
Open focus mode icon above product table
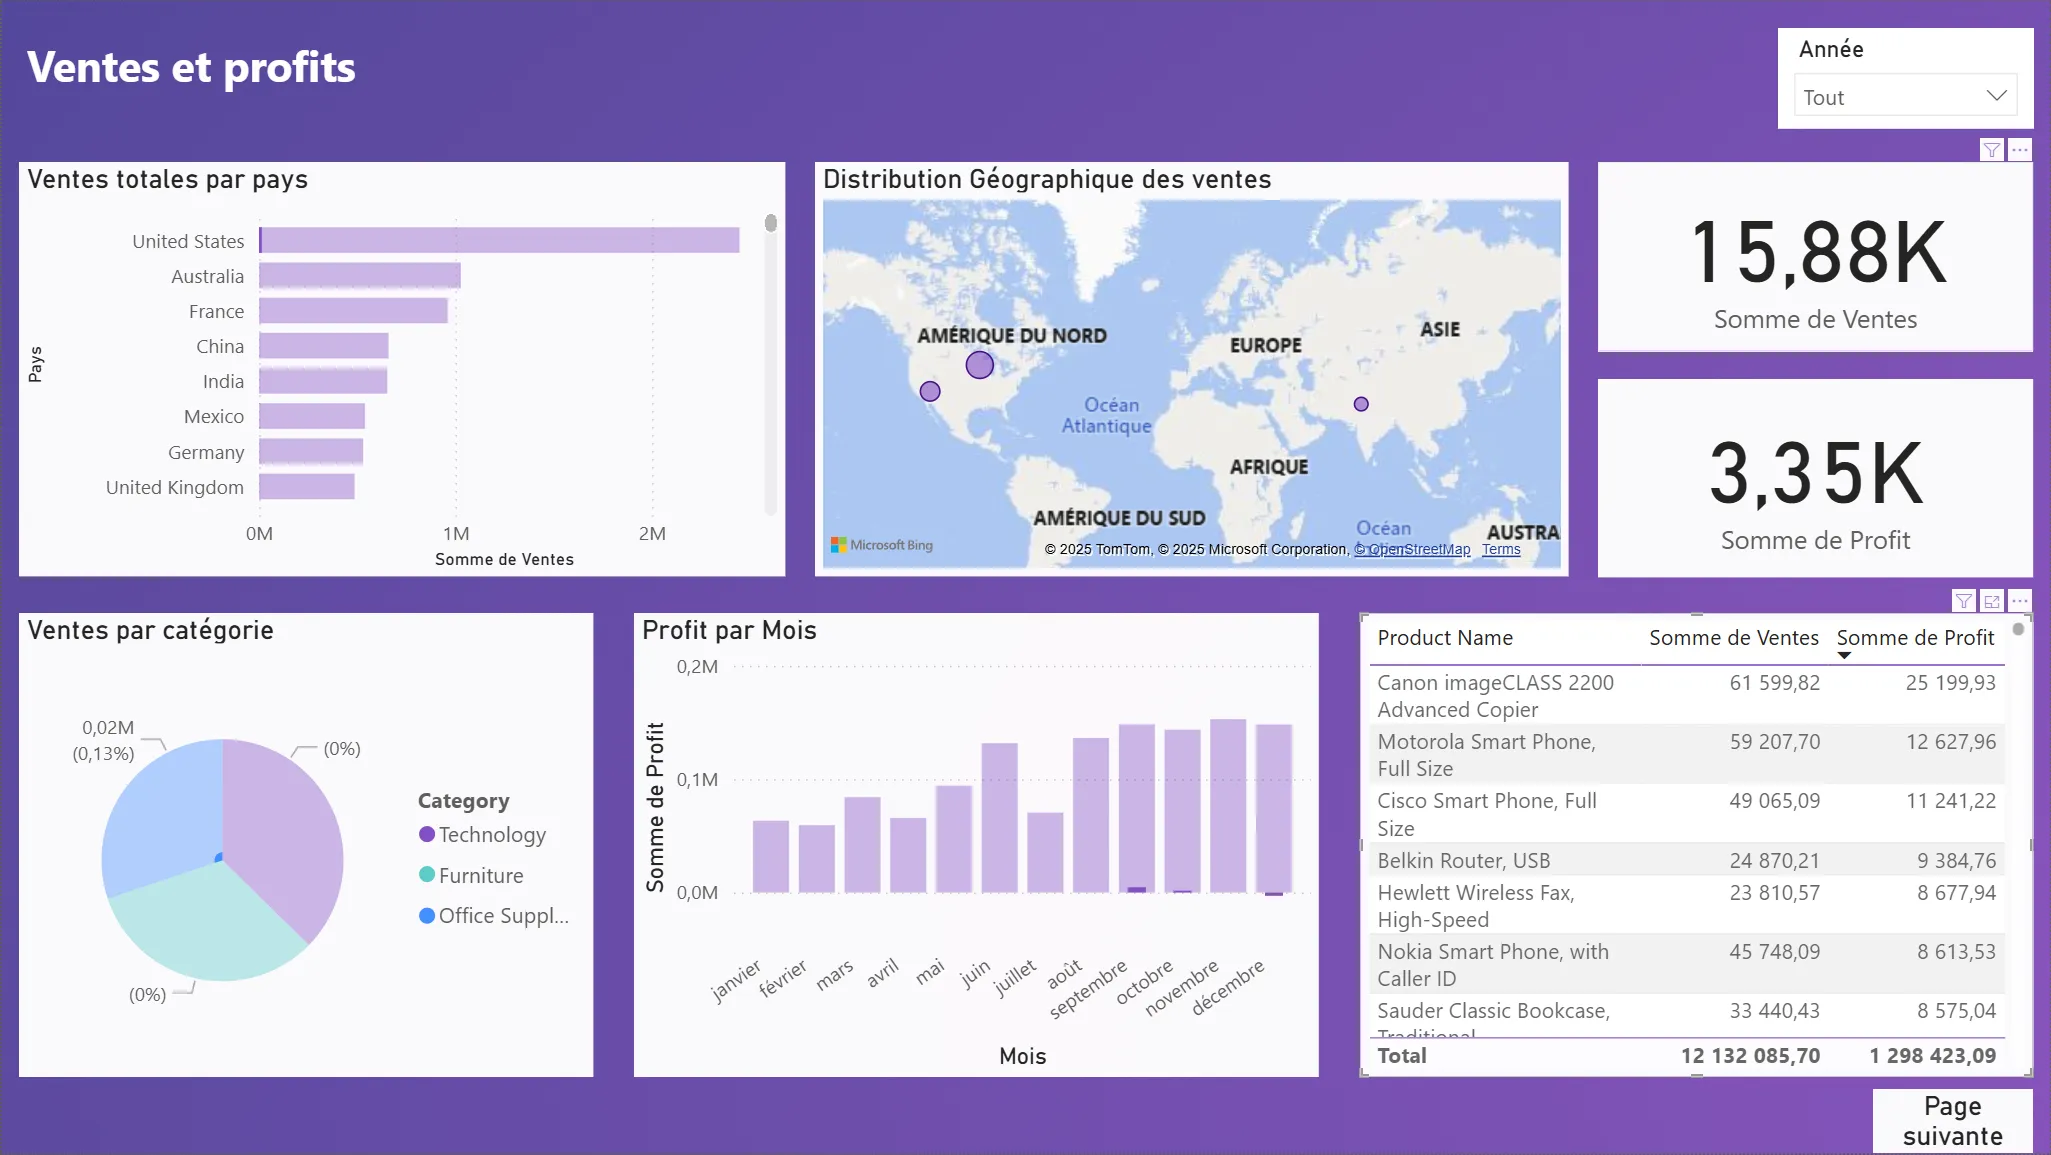click(1992, 601)
